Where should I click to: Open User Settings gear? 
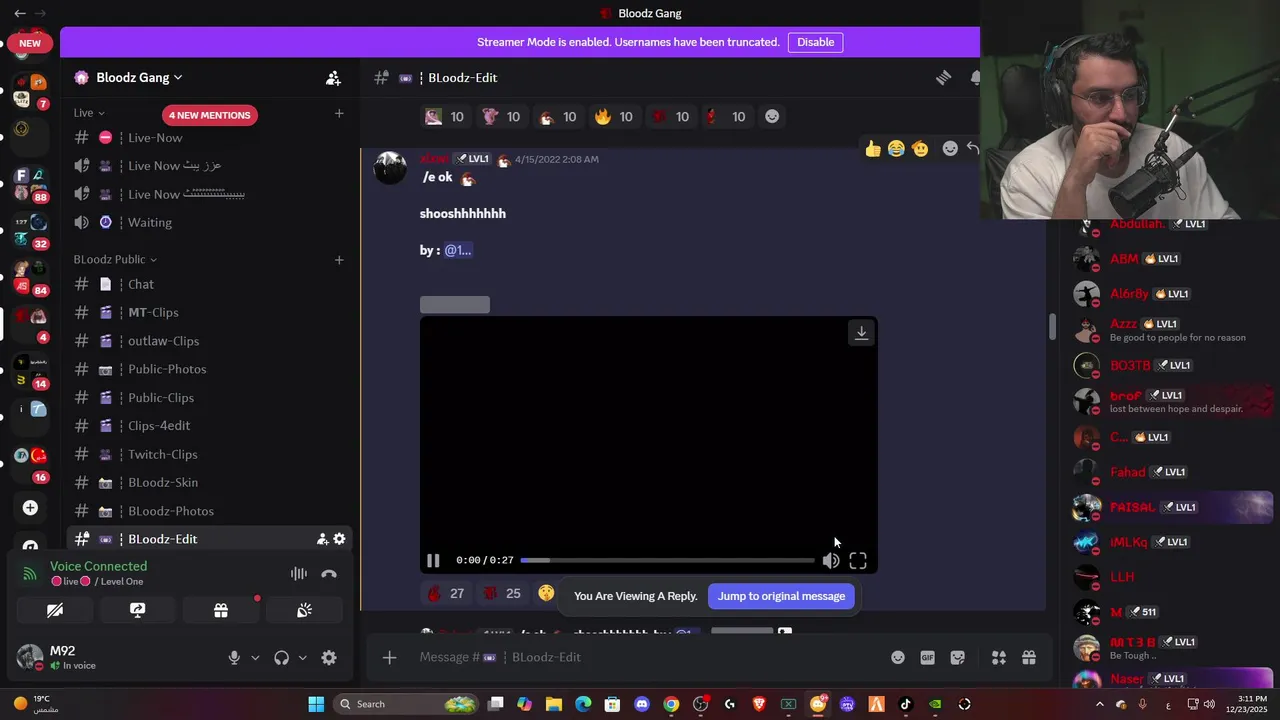click(x=329, y=658)
